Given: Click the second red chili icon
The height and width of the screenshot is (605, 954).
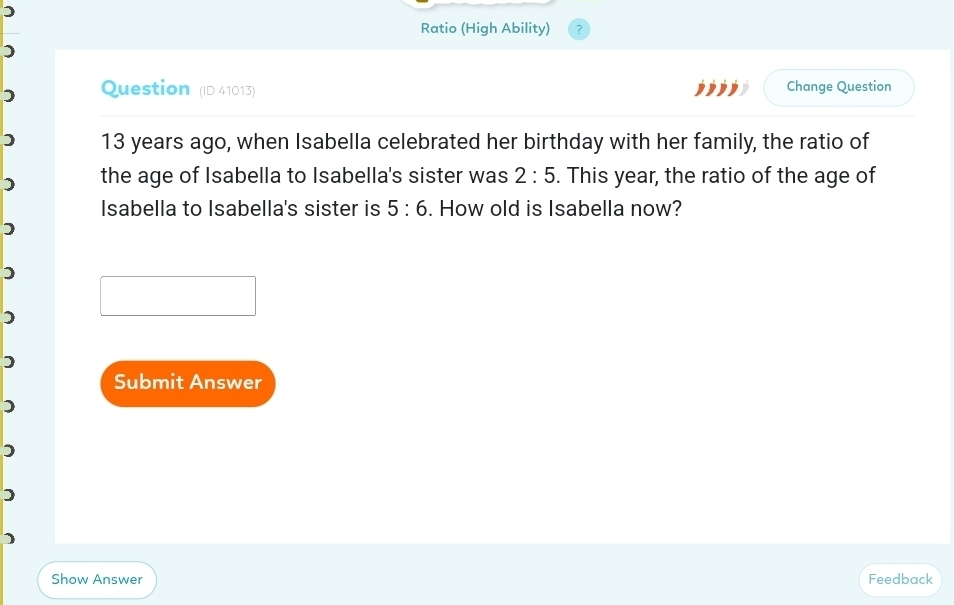Looking at the screenshot, I should tap(712, 88).
